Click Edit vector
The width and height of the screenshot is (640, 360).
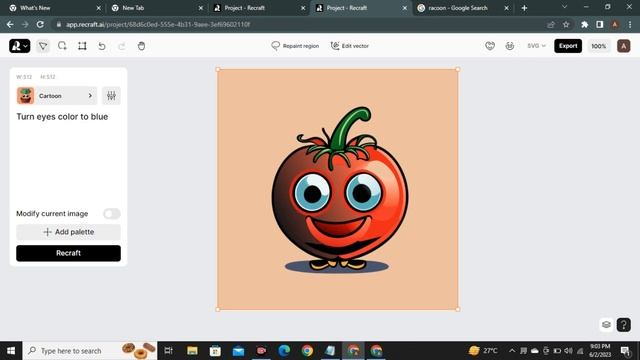pyautogui.click(x=350, y=46)
